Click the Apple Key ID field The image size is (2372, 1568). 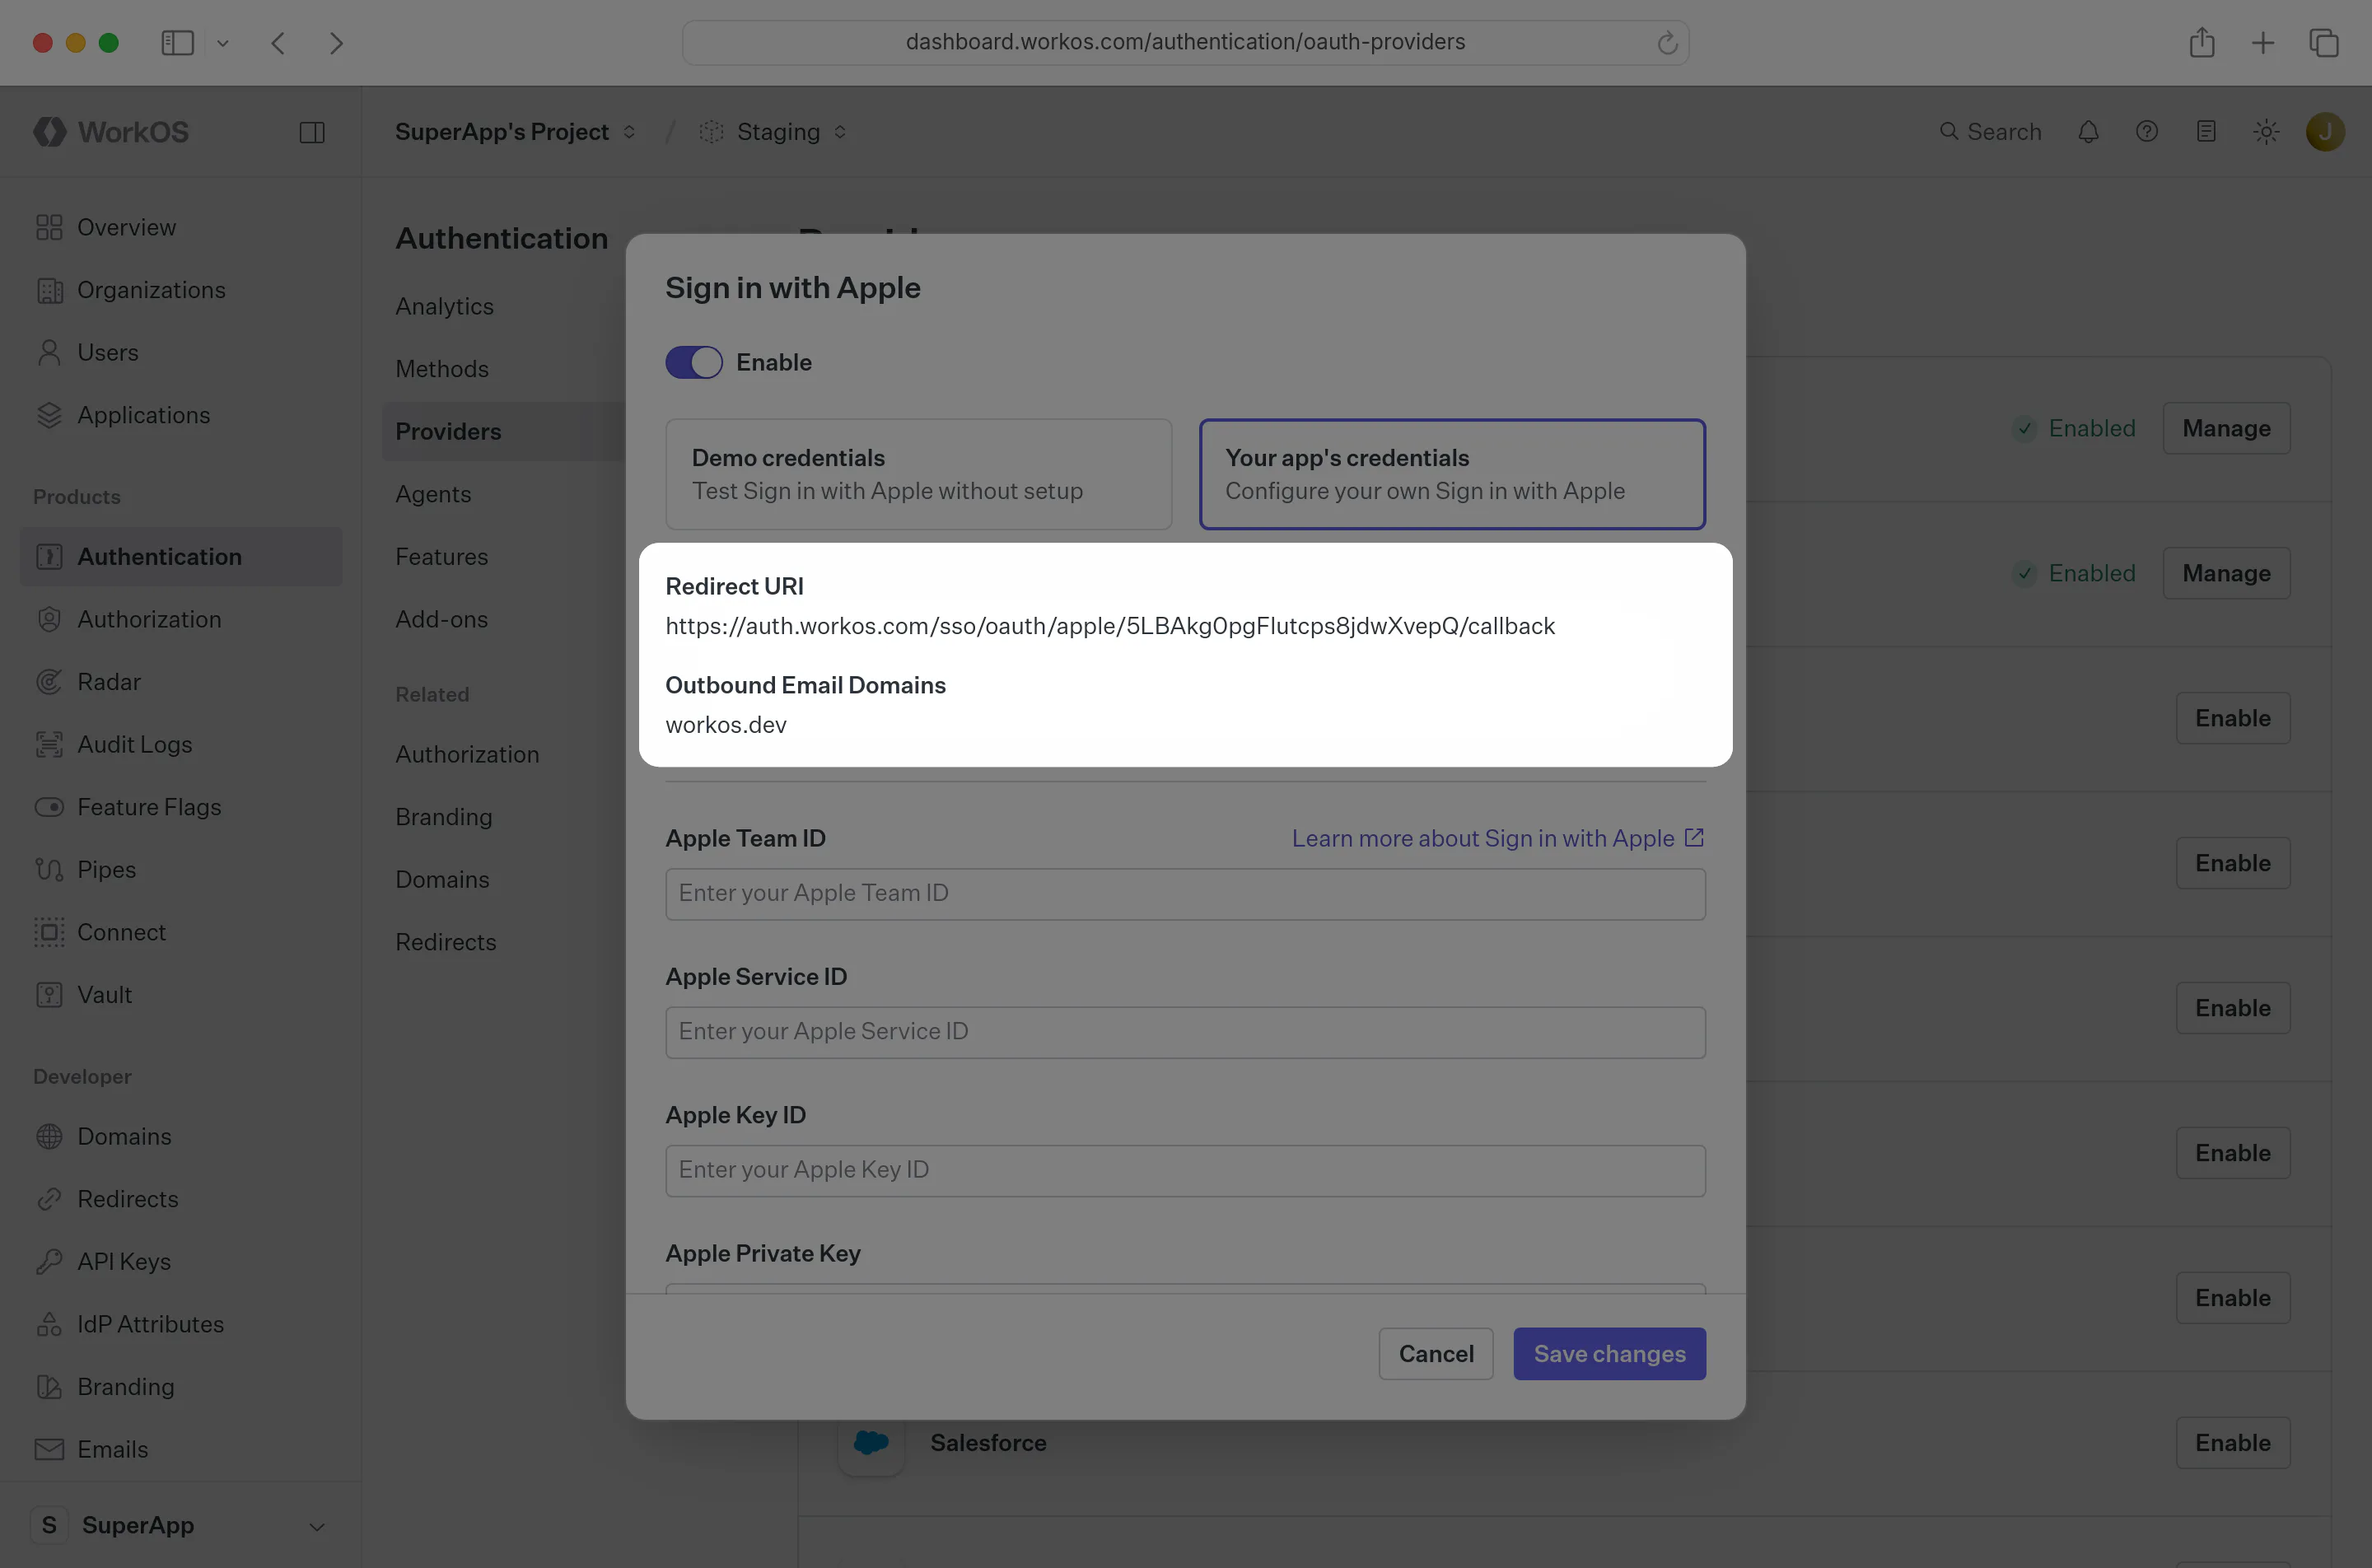coord(1185,1170)
